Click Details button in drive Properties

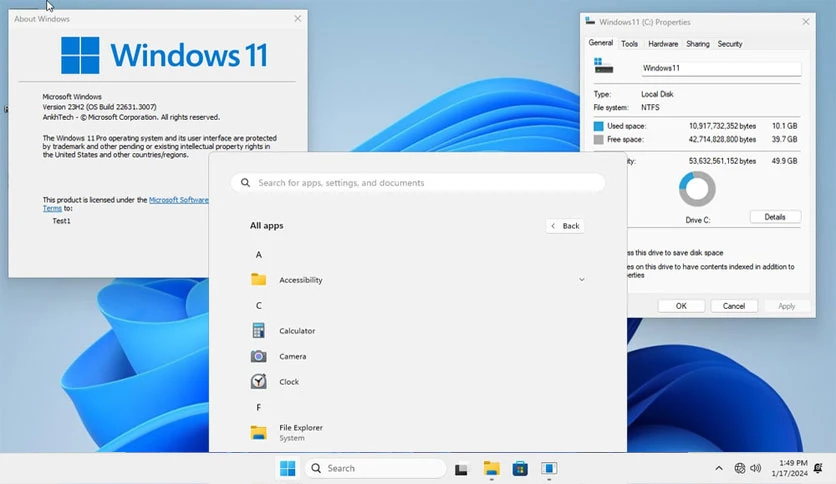click(775, 217)
